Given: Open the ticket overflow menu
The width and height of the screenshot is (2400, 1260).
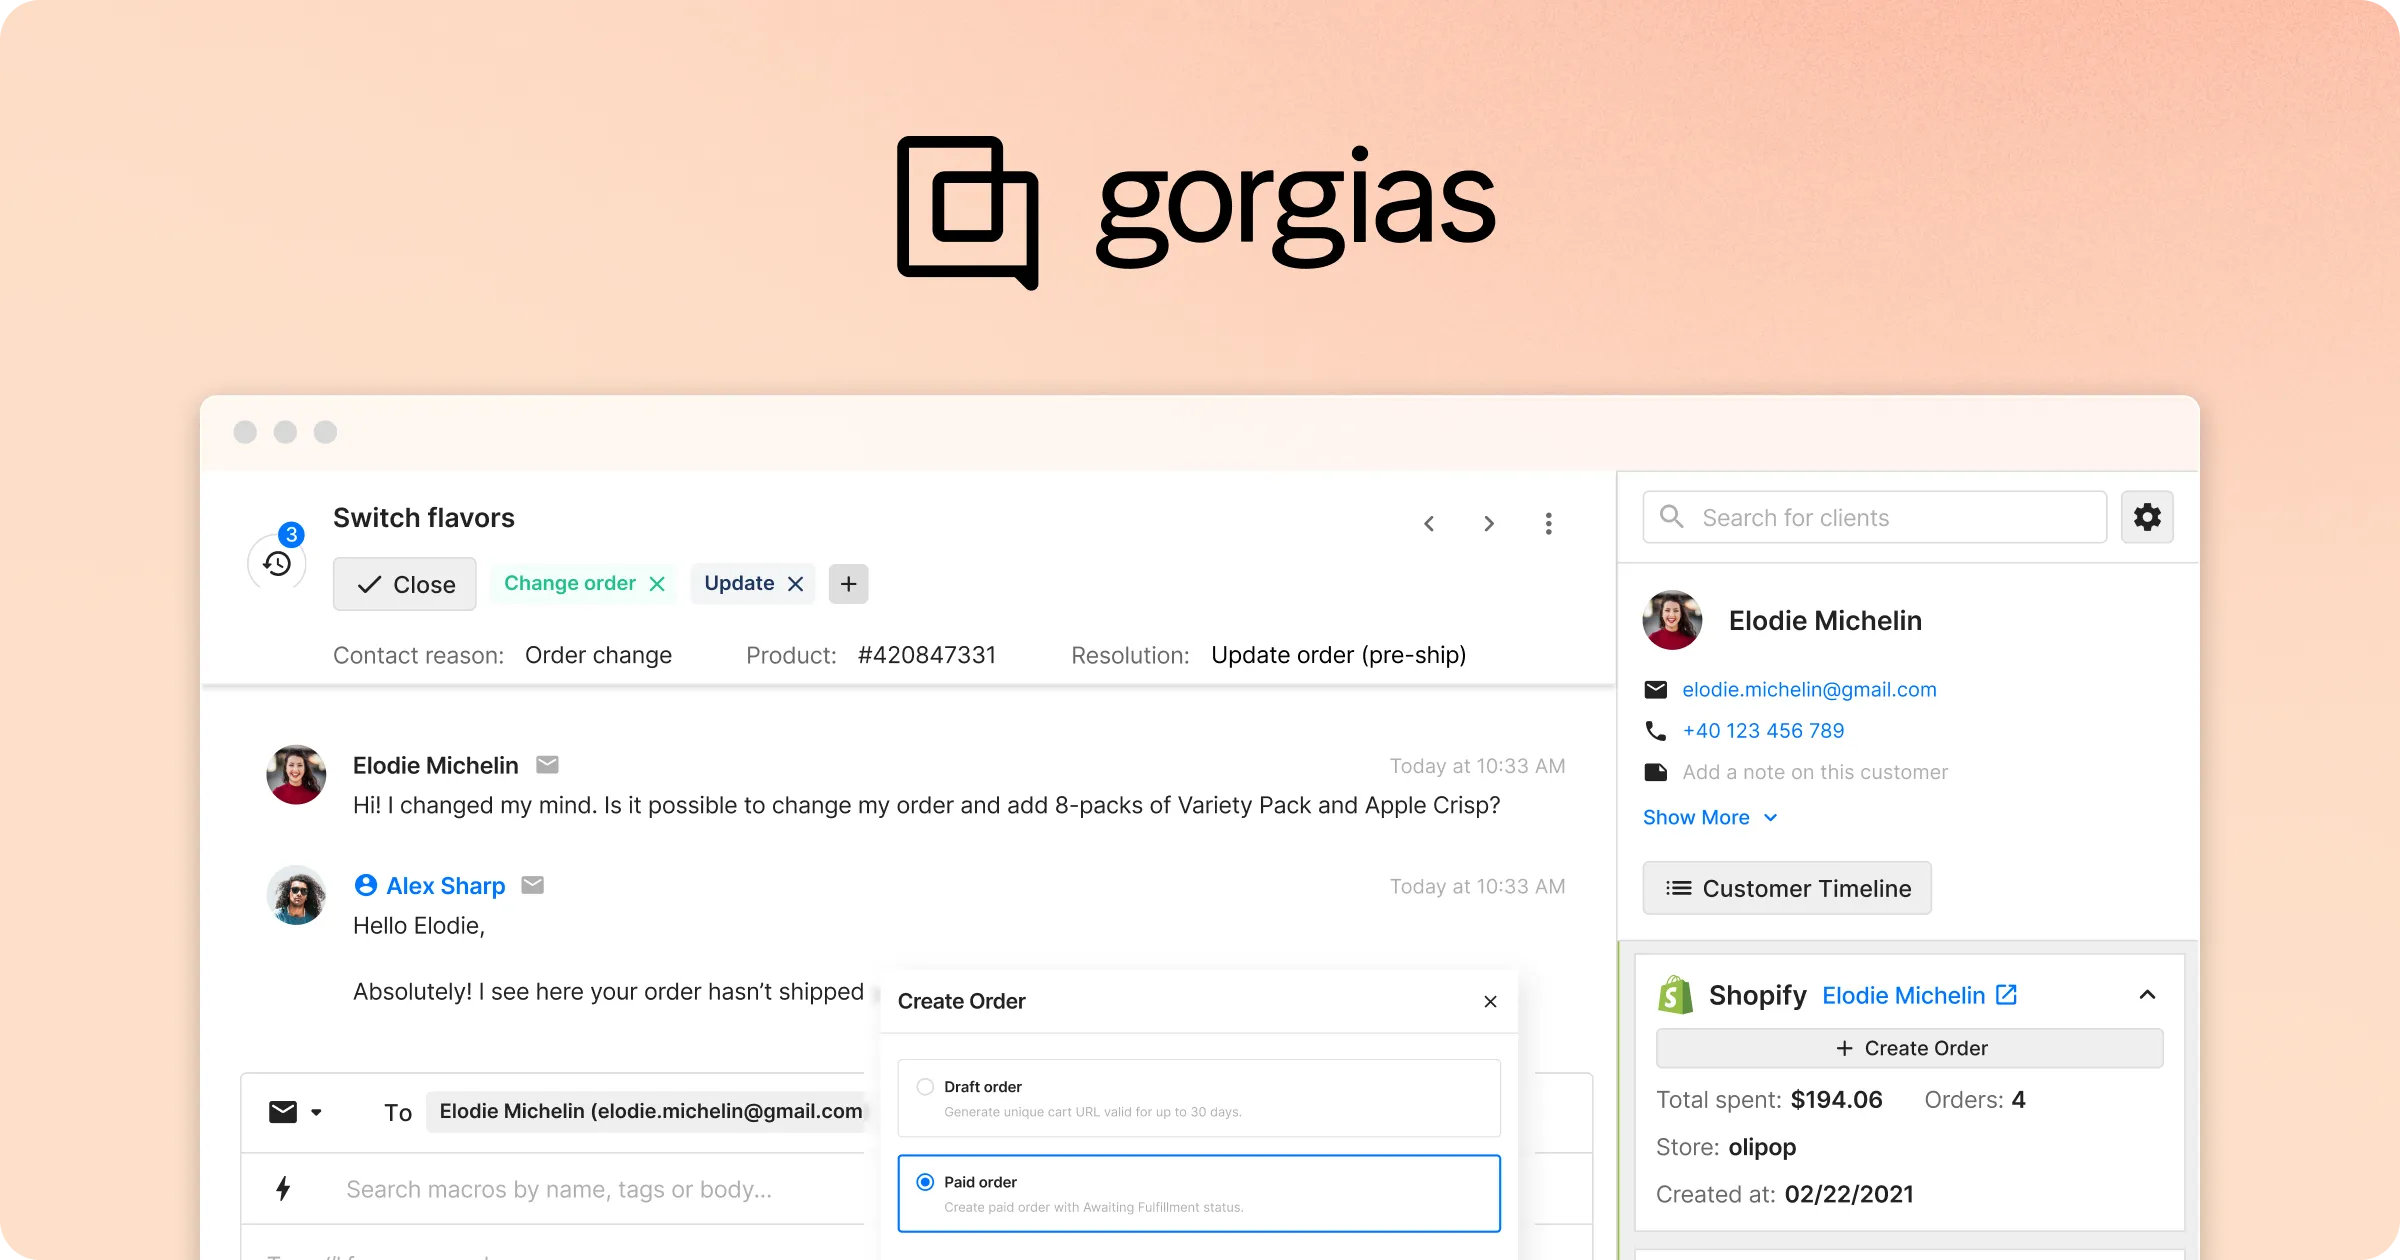Looking at the screenshot, I should coord(1548,523).
